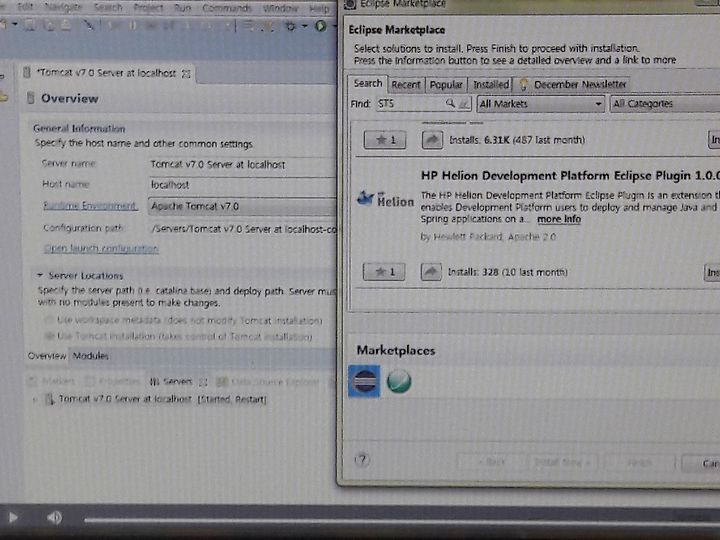Open the Markers view tab
720x540 pixels.
(52, 381)
